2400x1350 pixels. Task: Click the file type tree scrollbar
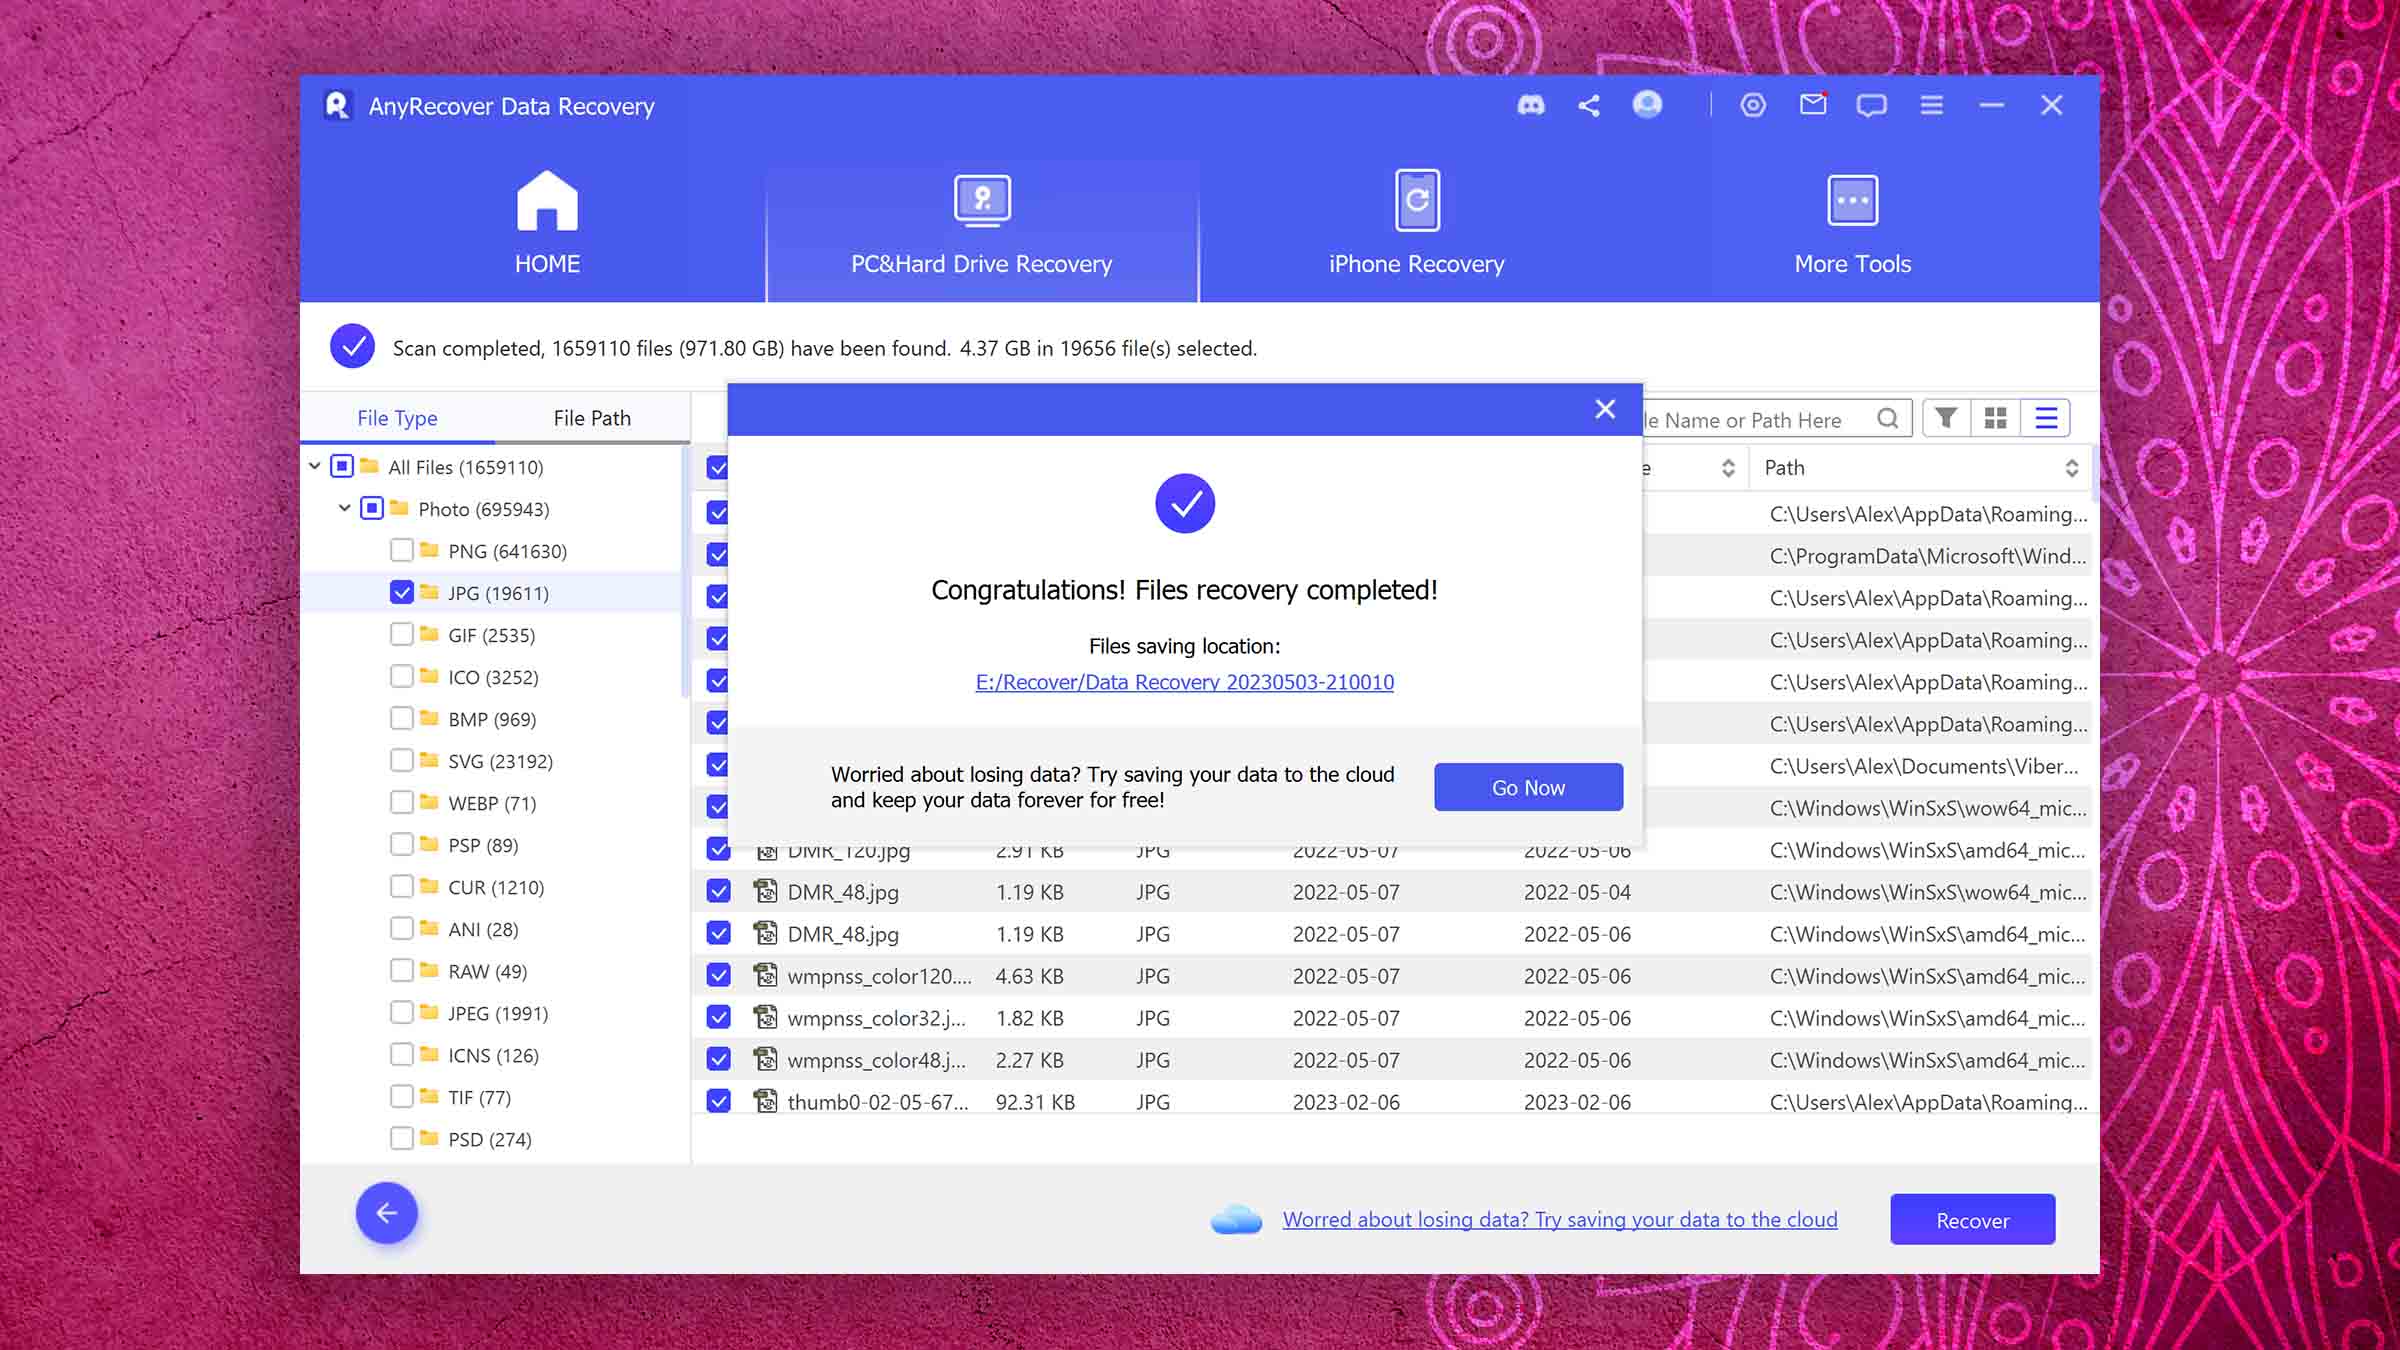click(x=685, y=572)
